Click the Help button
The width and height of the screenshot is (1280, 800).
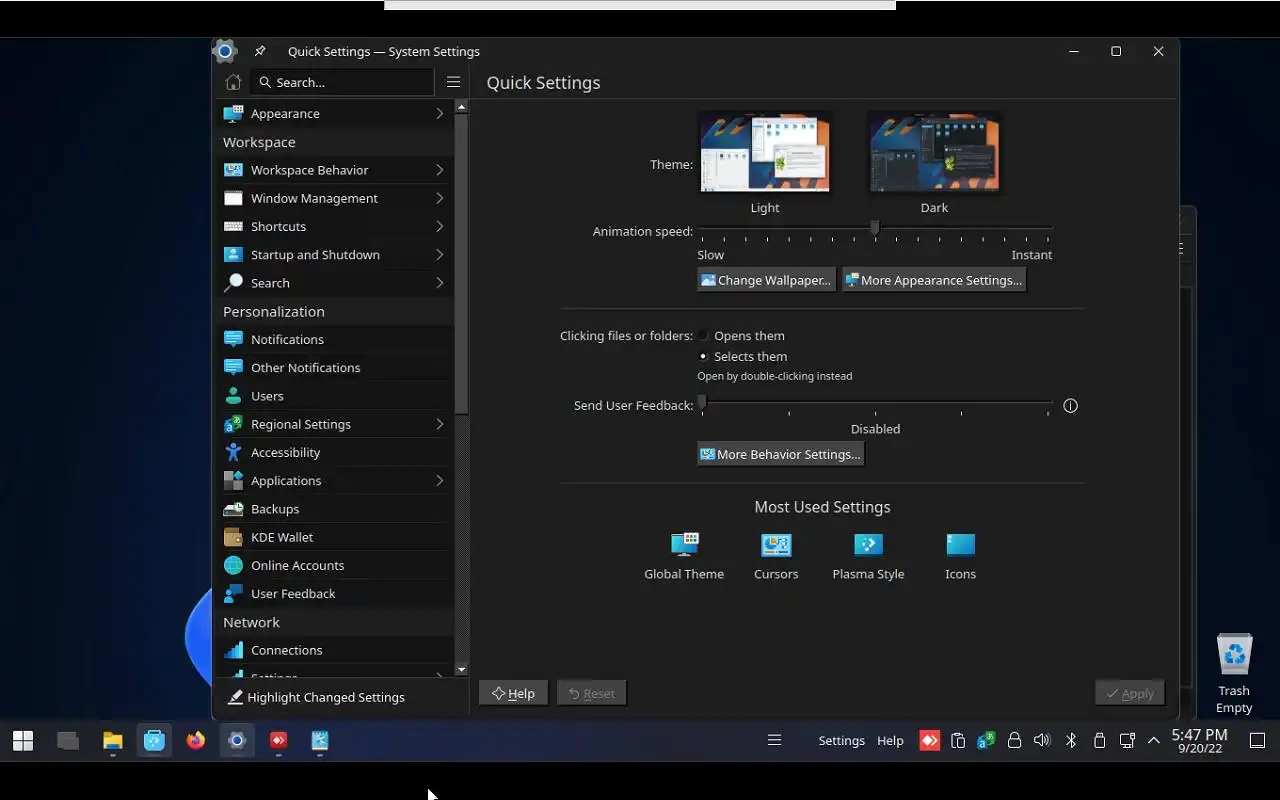point(513,693)
